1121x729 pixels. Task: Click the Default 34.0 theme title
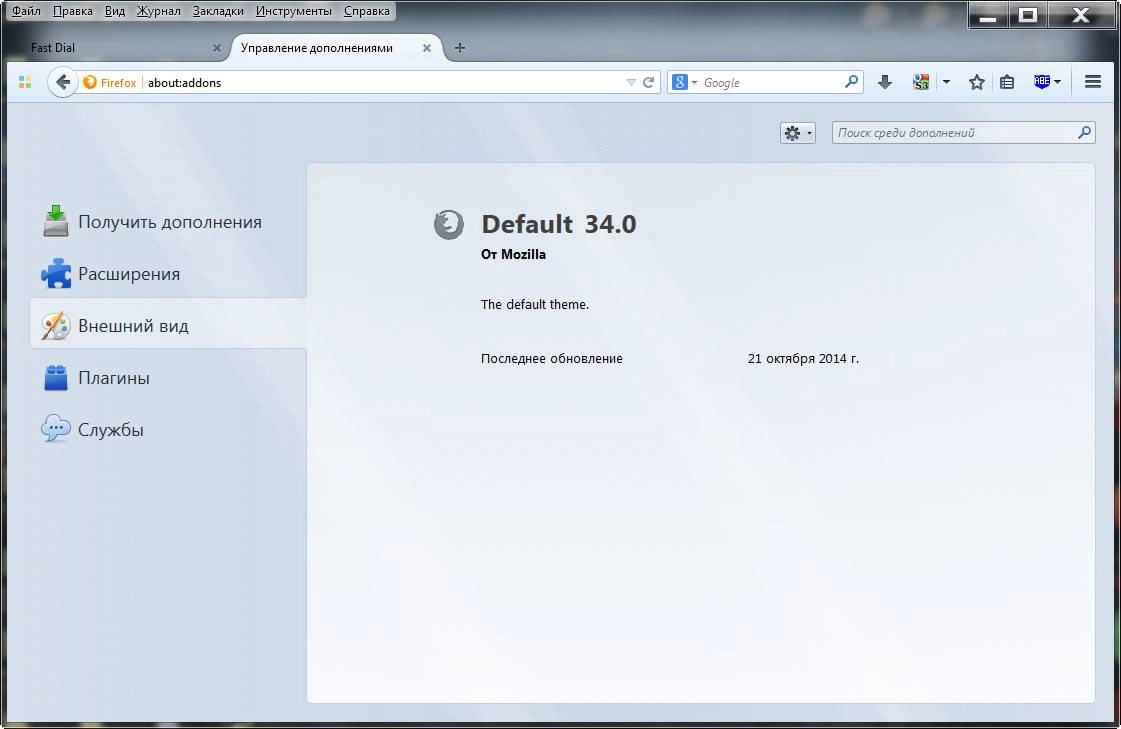[x=559, y=224]
